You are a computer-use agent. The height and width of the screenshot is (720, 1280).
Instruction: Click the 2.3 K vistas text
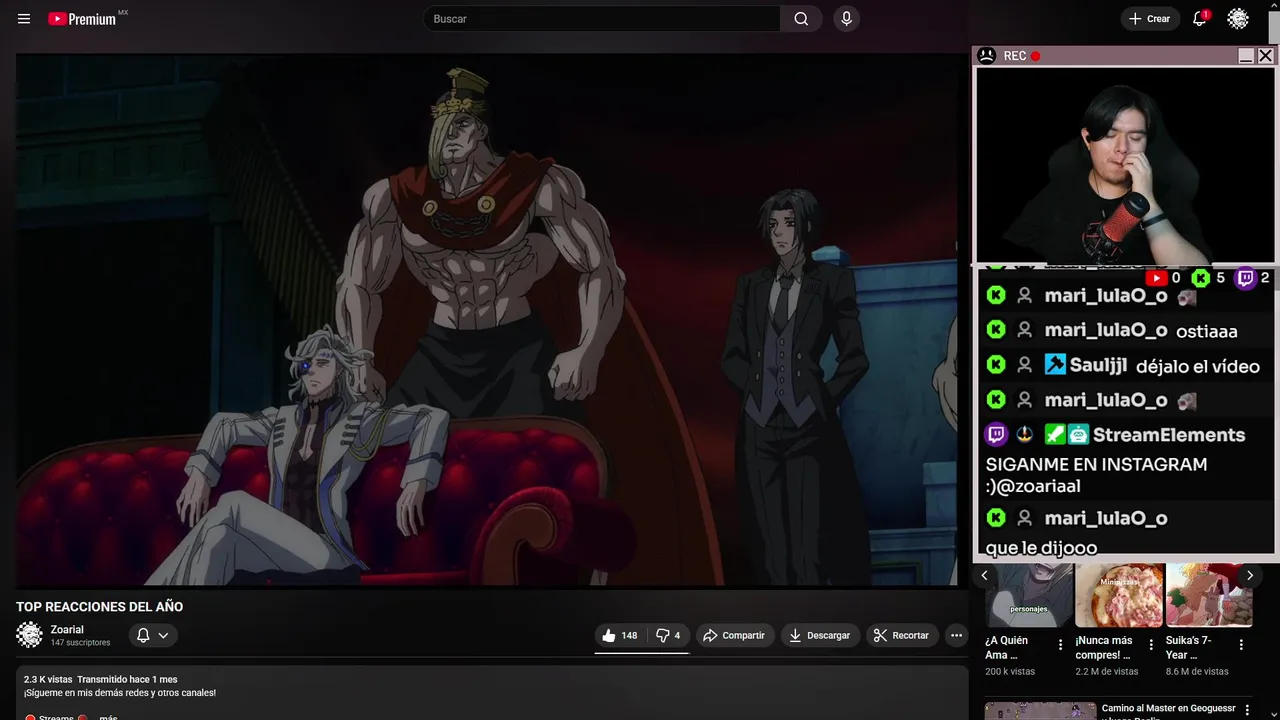[48, 679]
